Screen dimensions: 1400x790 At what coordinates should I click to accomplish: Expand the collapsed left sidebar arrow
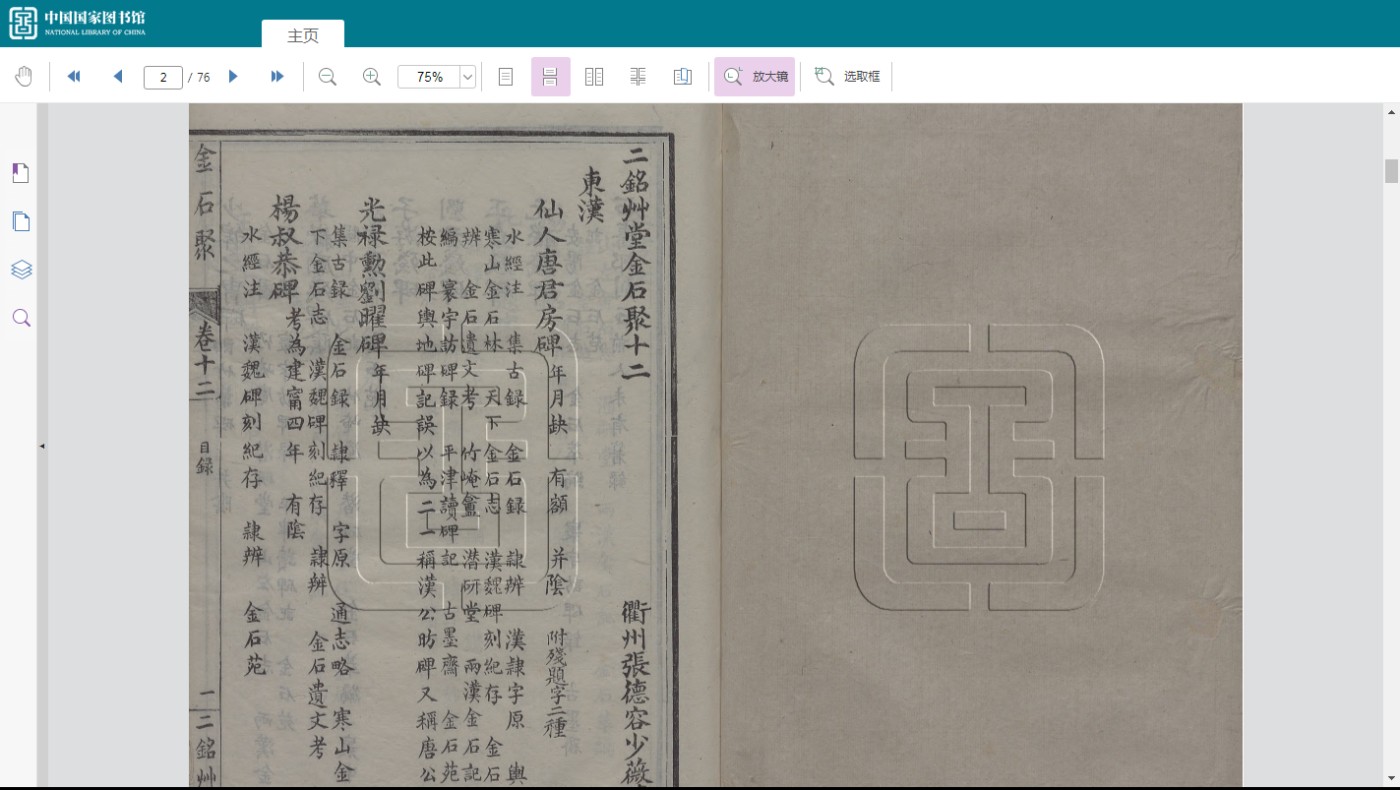tap(42, 446)
